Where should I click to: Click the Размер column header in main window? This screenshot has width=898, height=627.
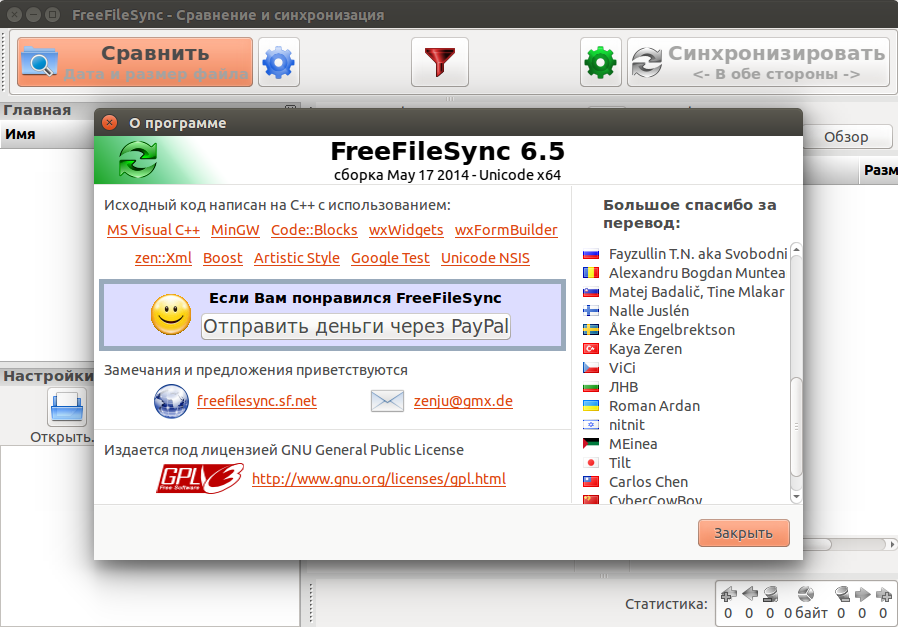pos(880,170)
